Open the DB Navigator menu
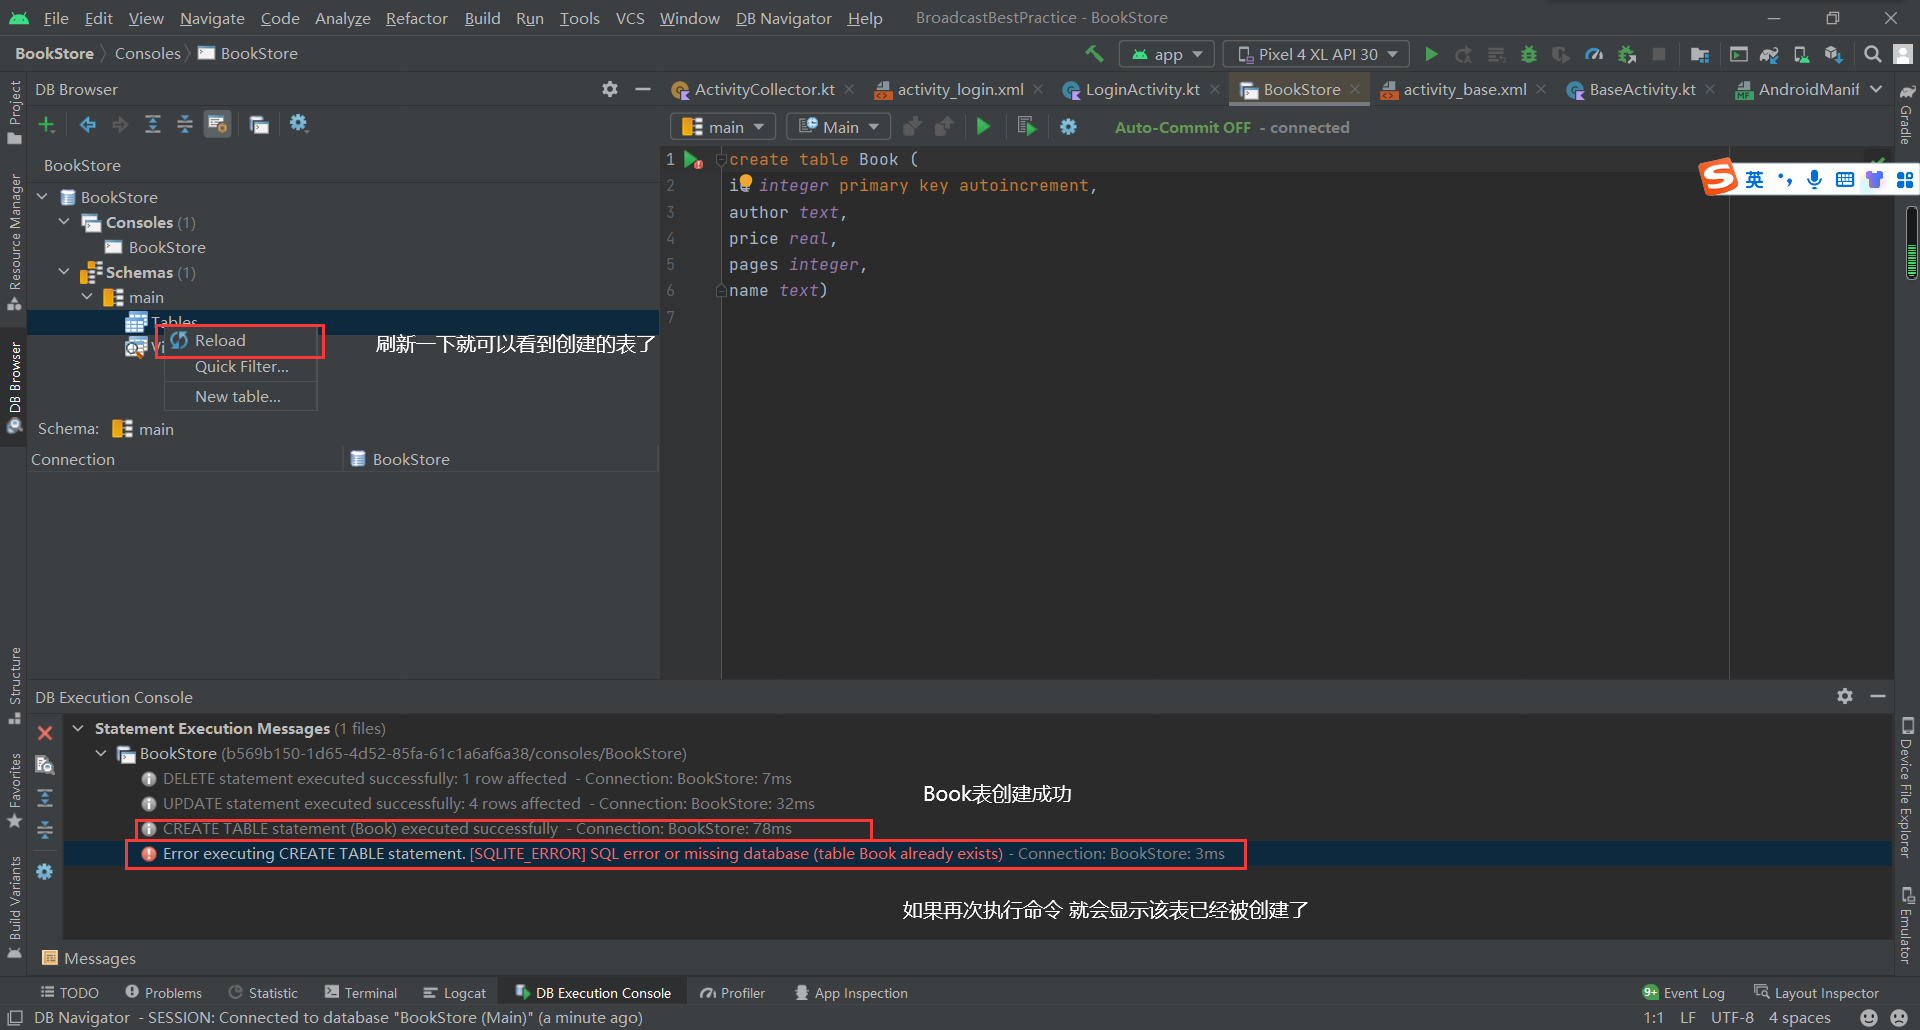The height and width of the screenshot is (1030, 1920). point(783,18)
